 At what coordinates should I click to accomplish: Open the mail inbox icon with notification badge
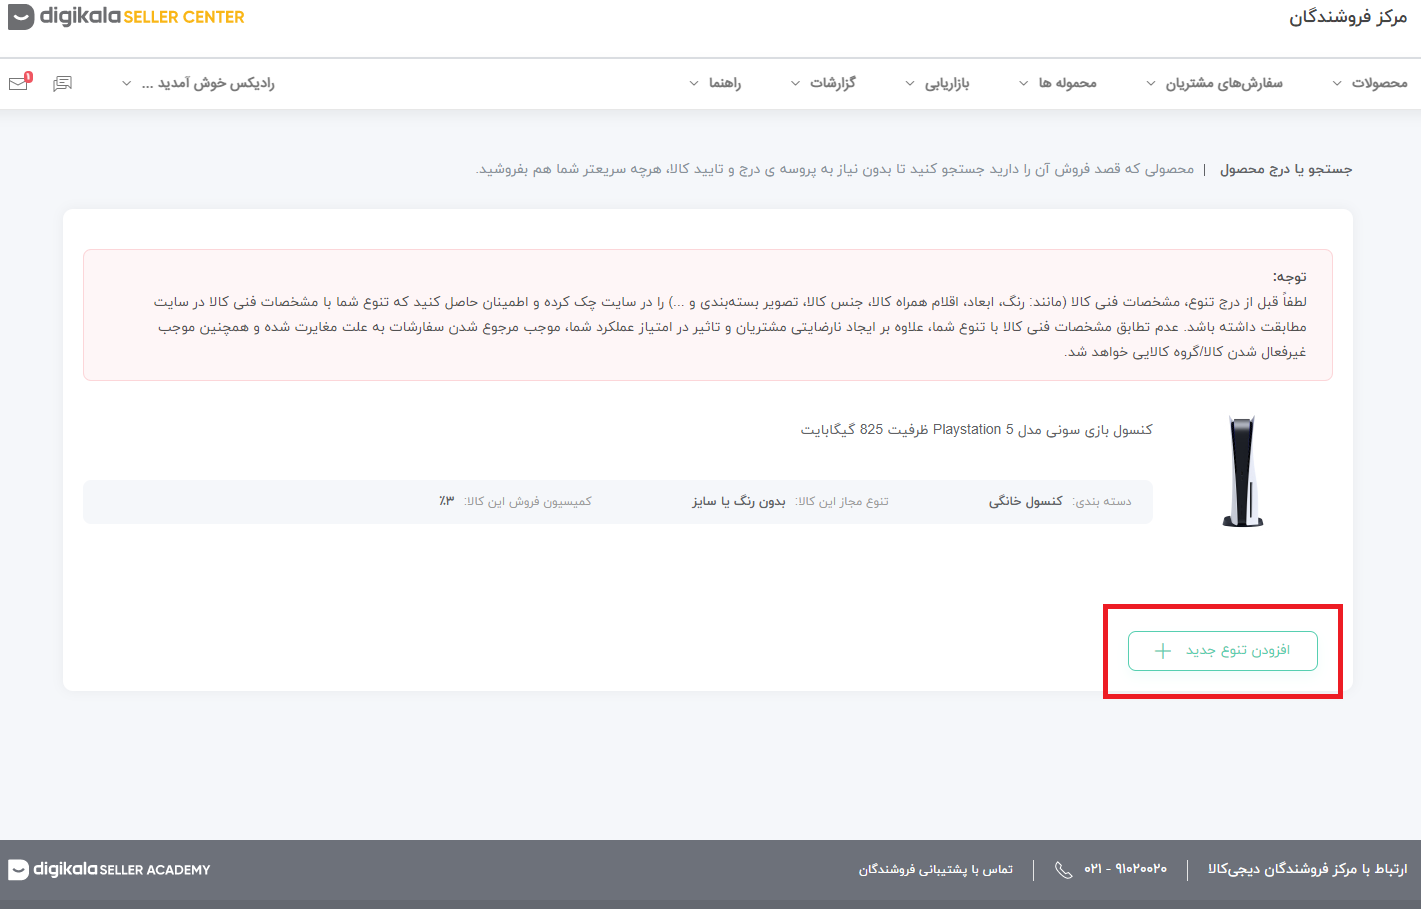(19, 83)
